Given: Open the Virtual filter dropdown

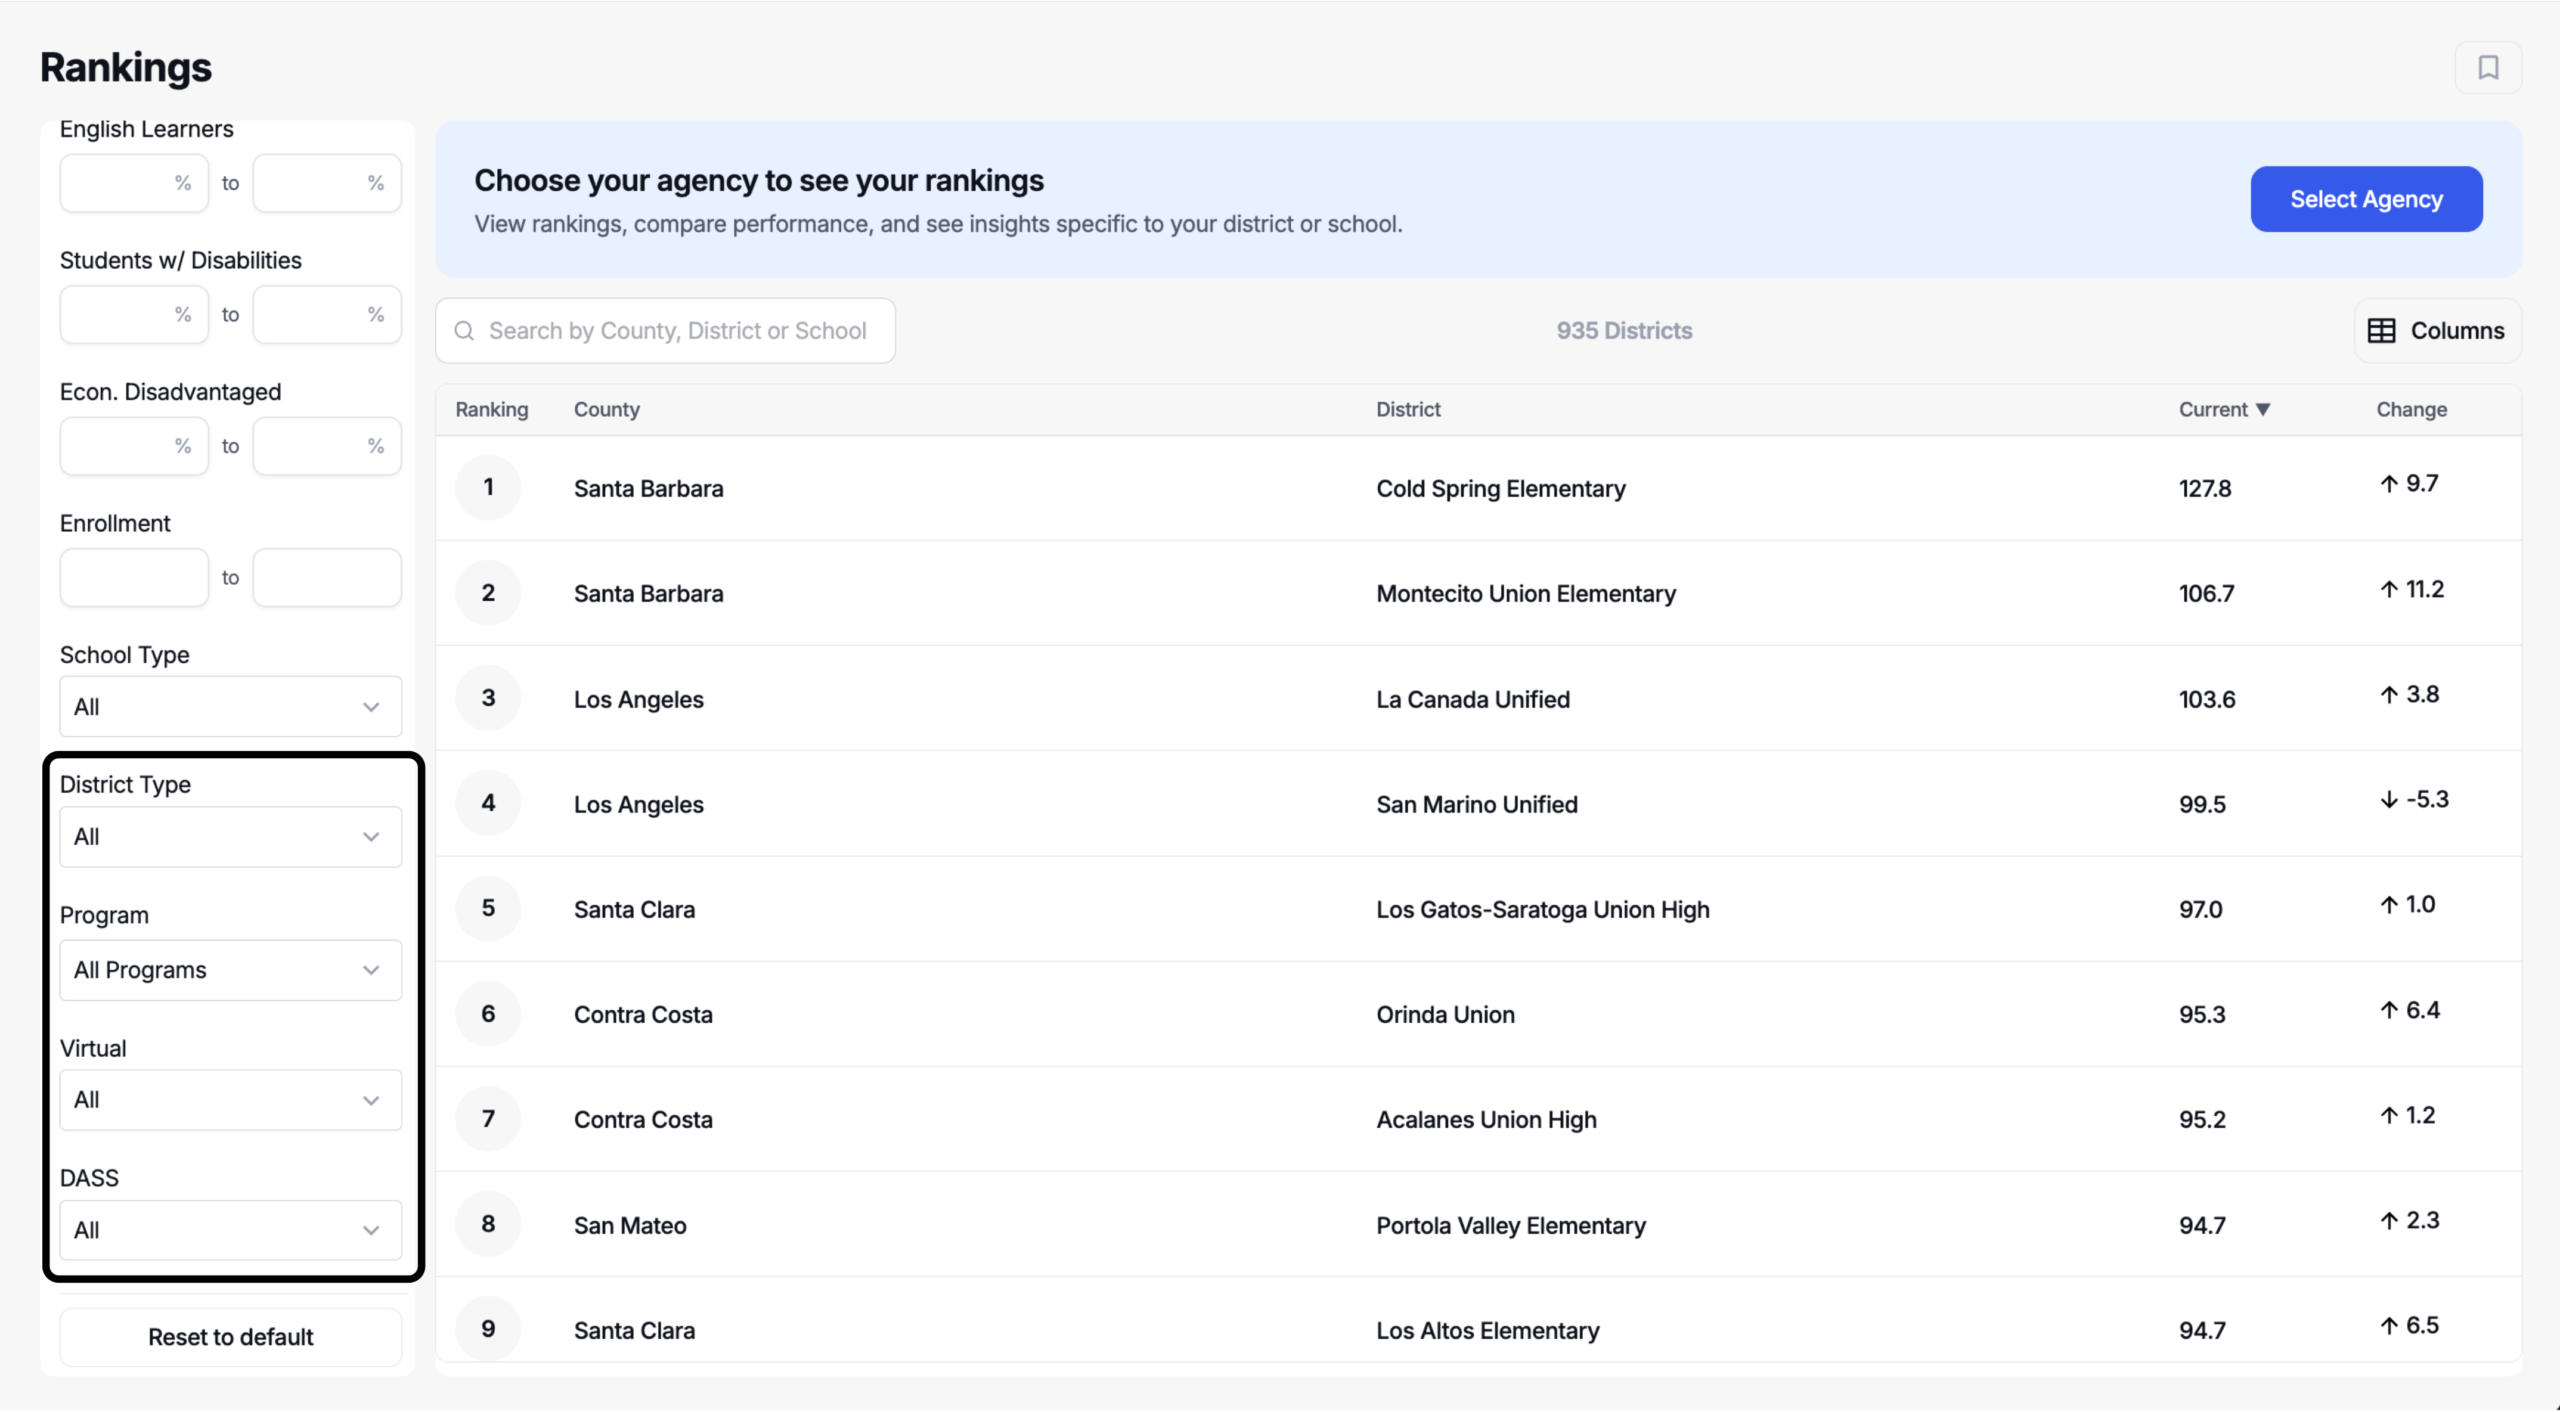Looking at the screenshot, I should [231, 1100].
